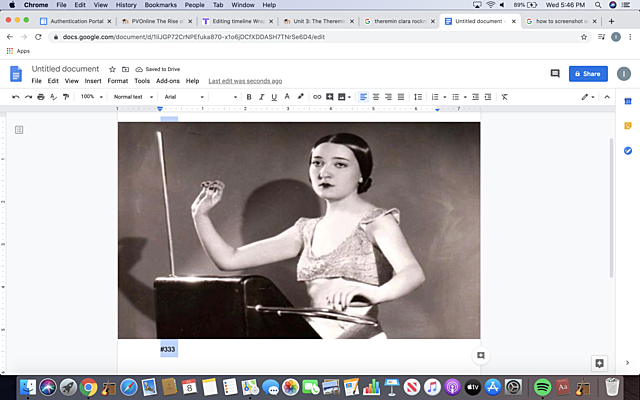Click the Chrome address bar
This screenshot has width=640, height=400.
(314, 37)
